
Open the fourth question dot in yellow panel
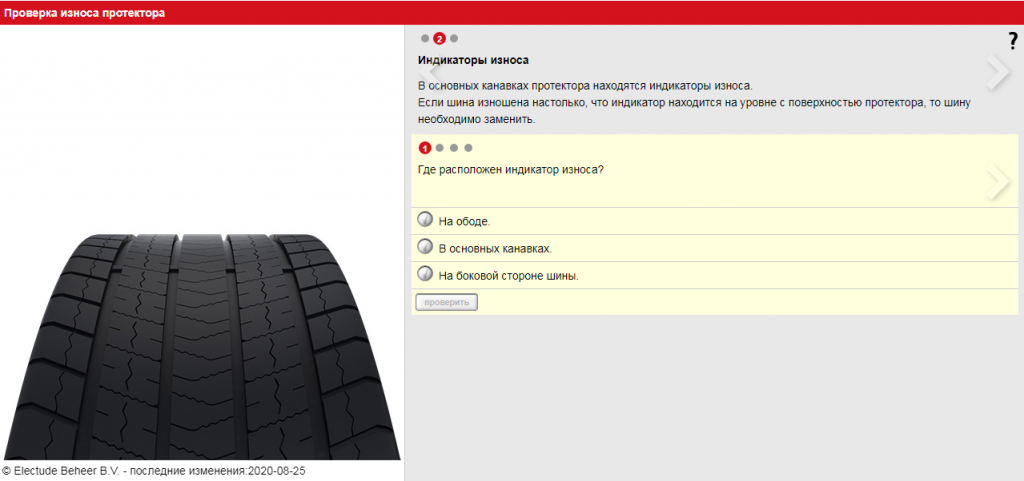(x=468, y=148)
